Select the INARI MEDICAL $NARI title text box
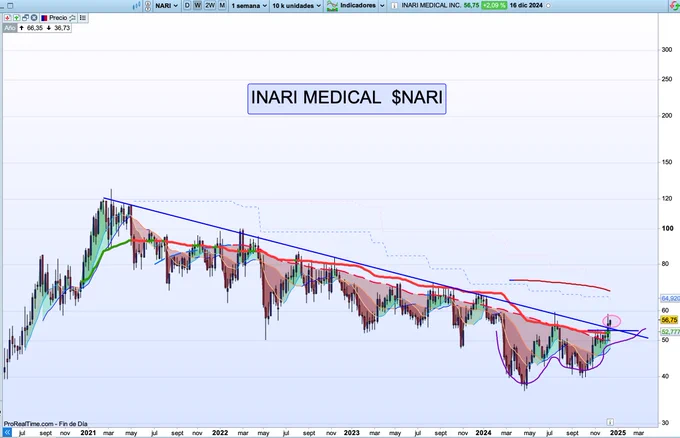This screenshot has width=680, height=438. click(347, 98)
